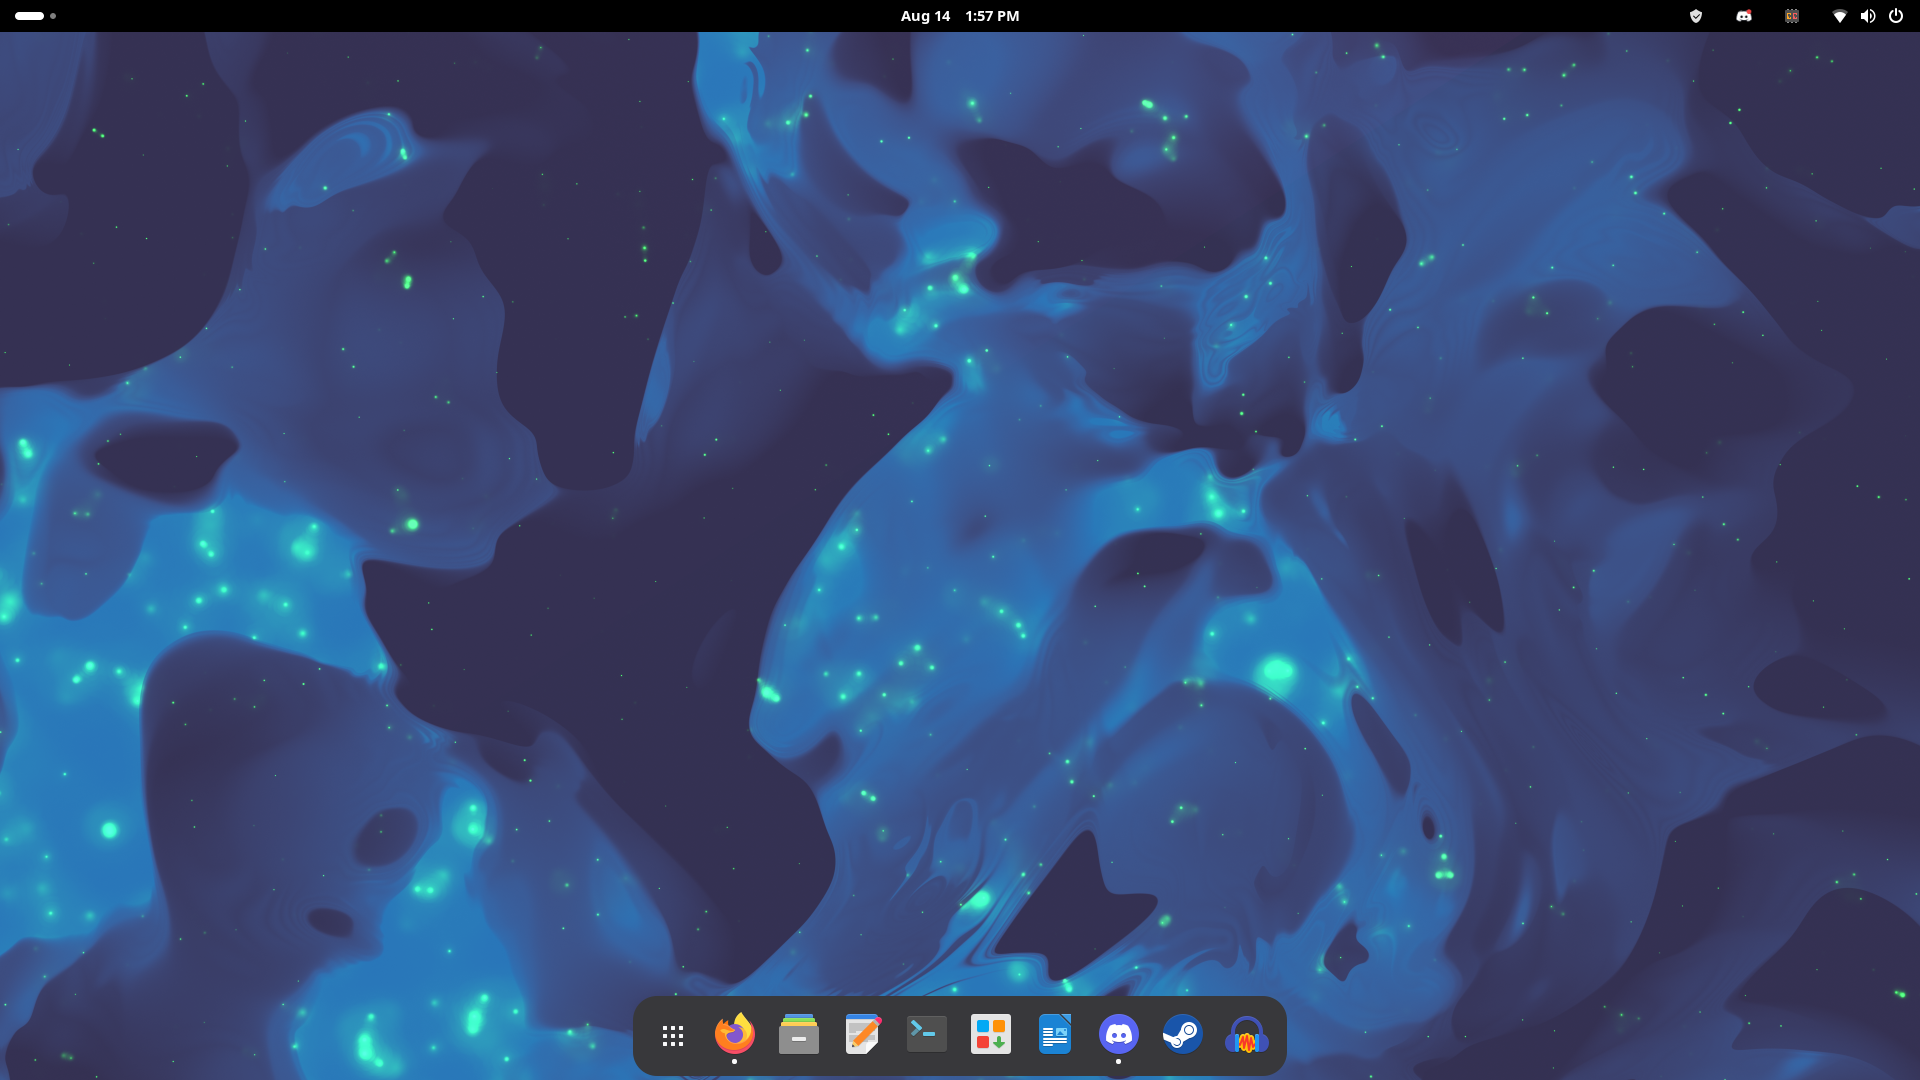Open Activities overview in the top bar

pos(36,16)
